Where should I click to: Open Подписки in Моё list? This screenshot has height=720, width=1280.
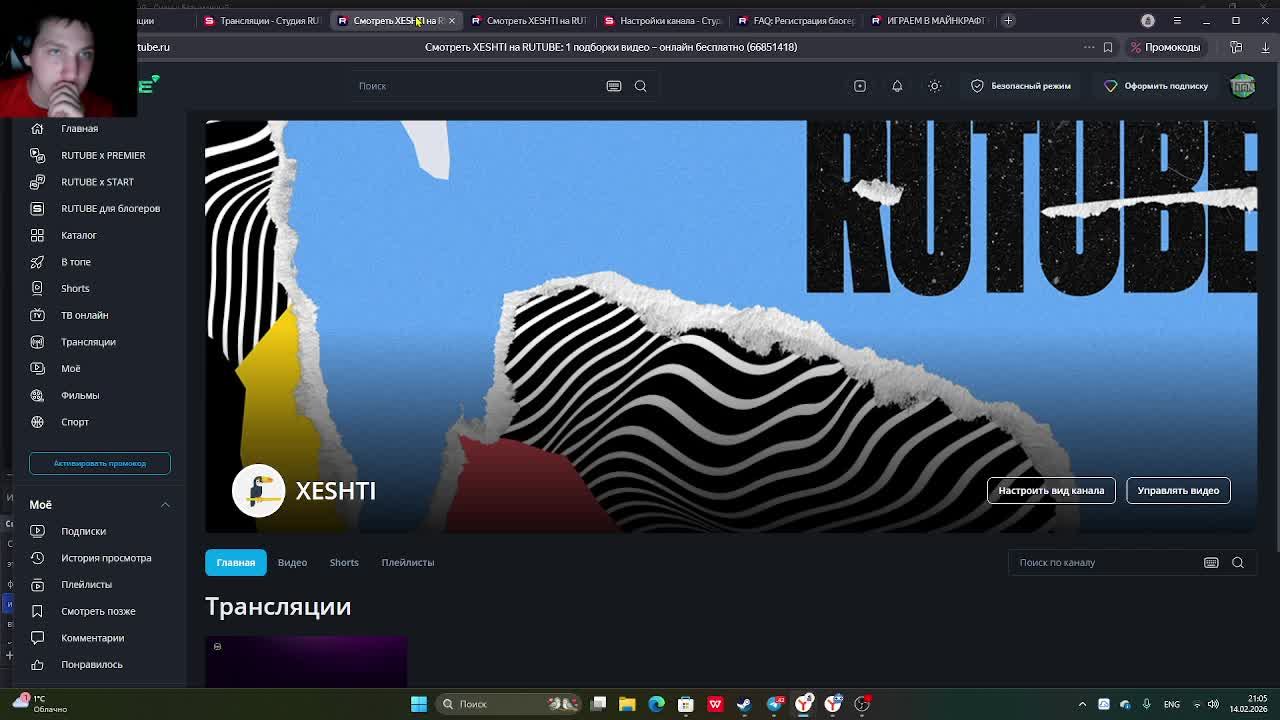83,531
